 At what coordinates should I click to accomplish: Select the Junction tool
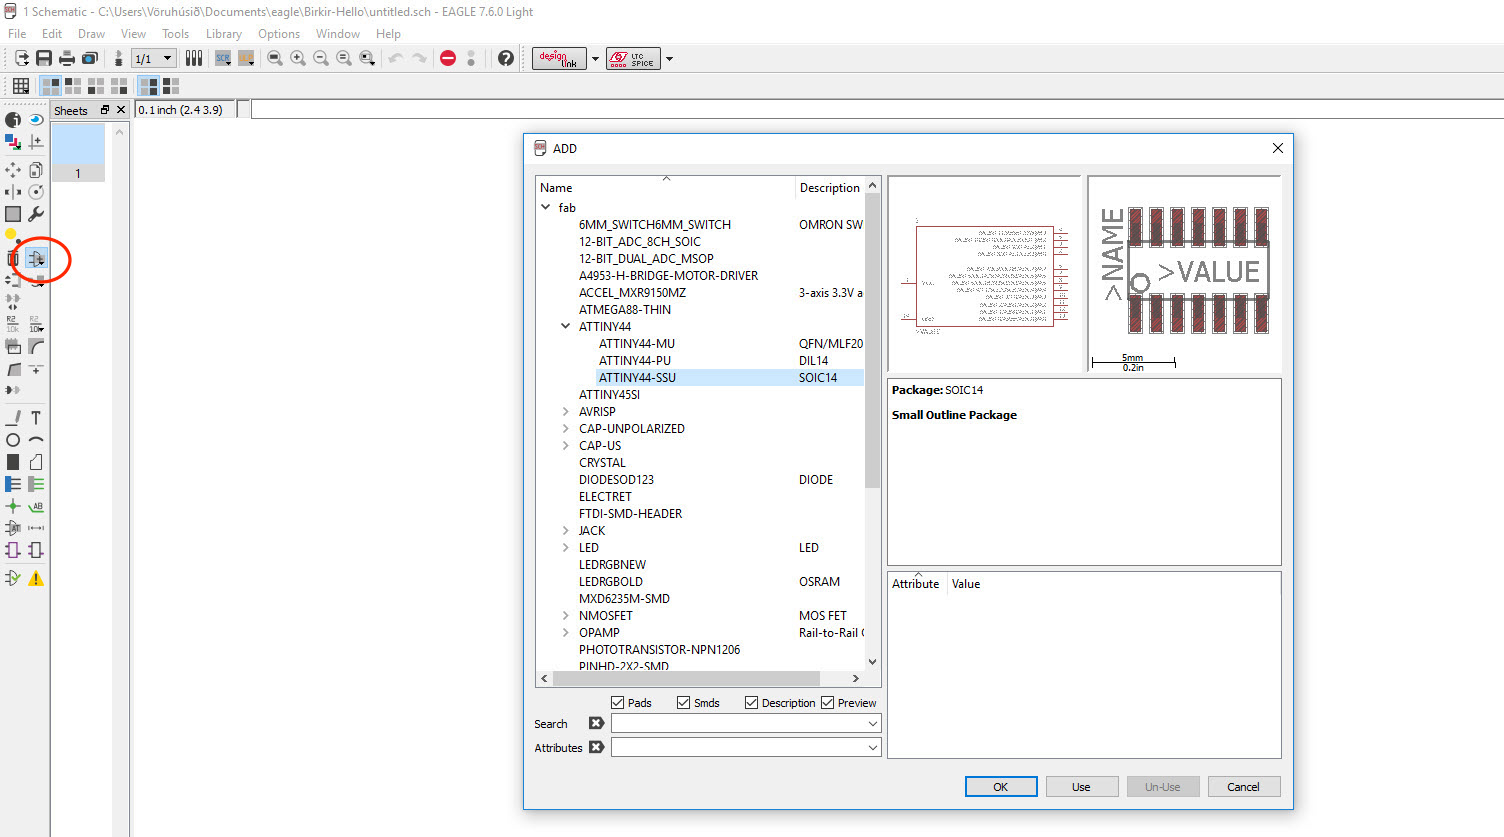pos(13,506)
